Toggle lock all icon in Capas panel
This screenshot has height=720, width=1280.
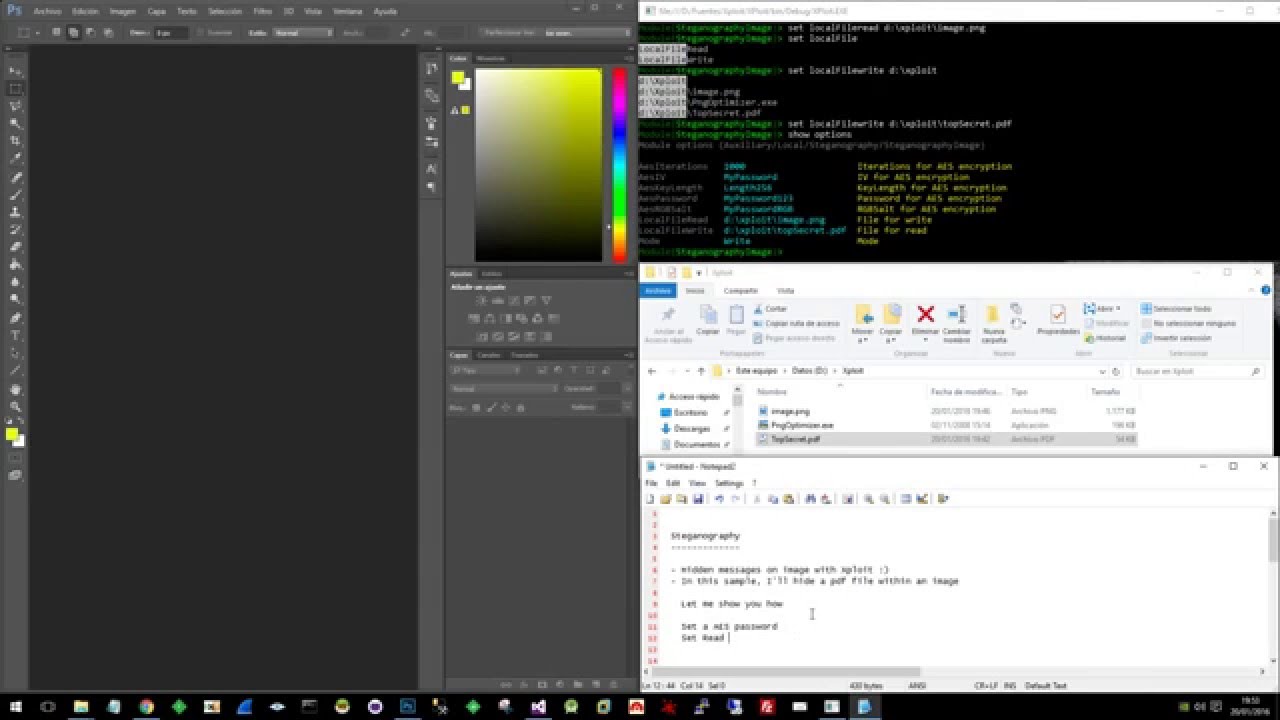click(x=520, y=407)
